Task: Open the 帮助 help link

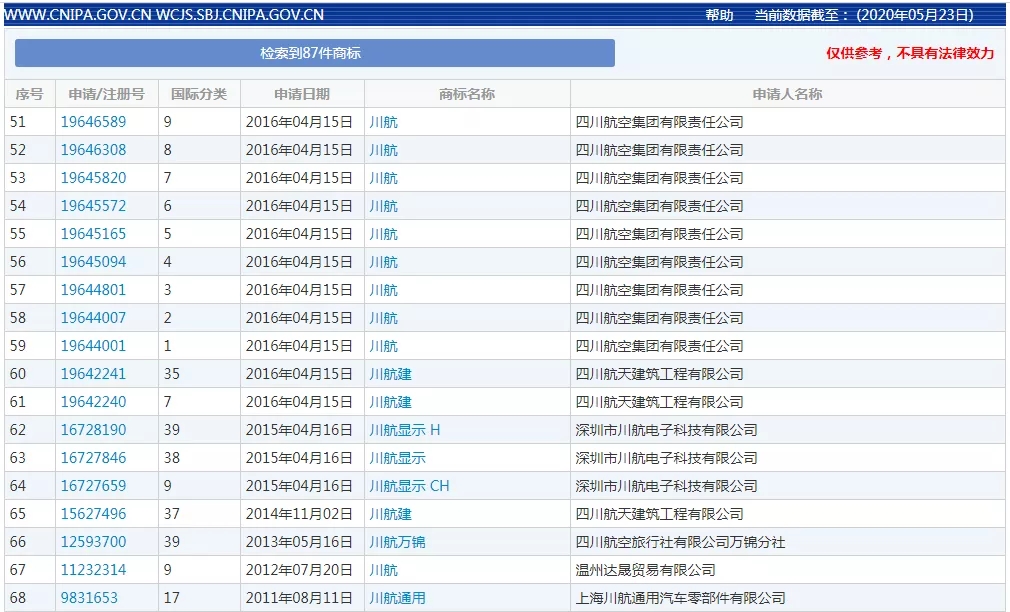Action: tap(719, 15)
